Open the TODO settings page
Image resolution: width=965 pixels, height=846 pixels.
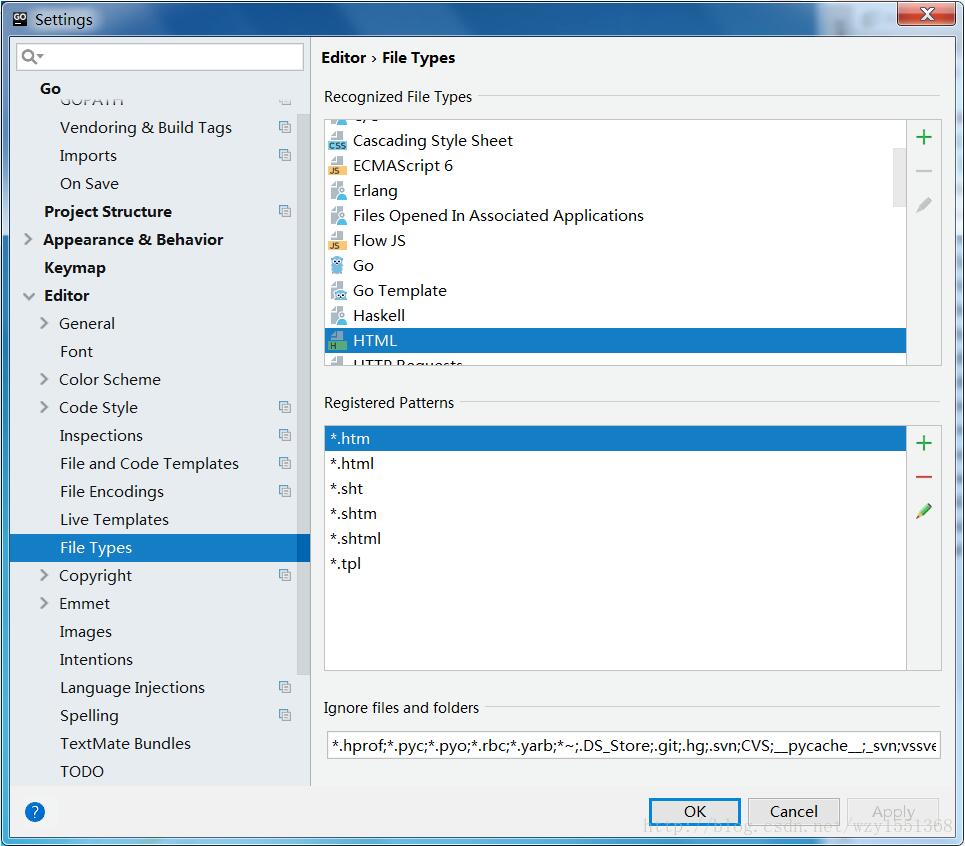pos(82,772)
